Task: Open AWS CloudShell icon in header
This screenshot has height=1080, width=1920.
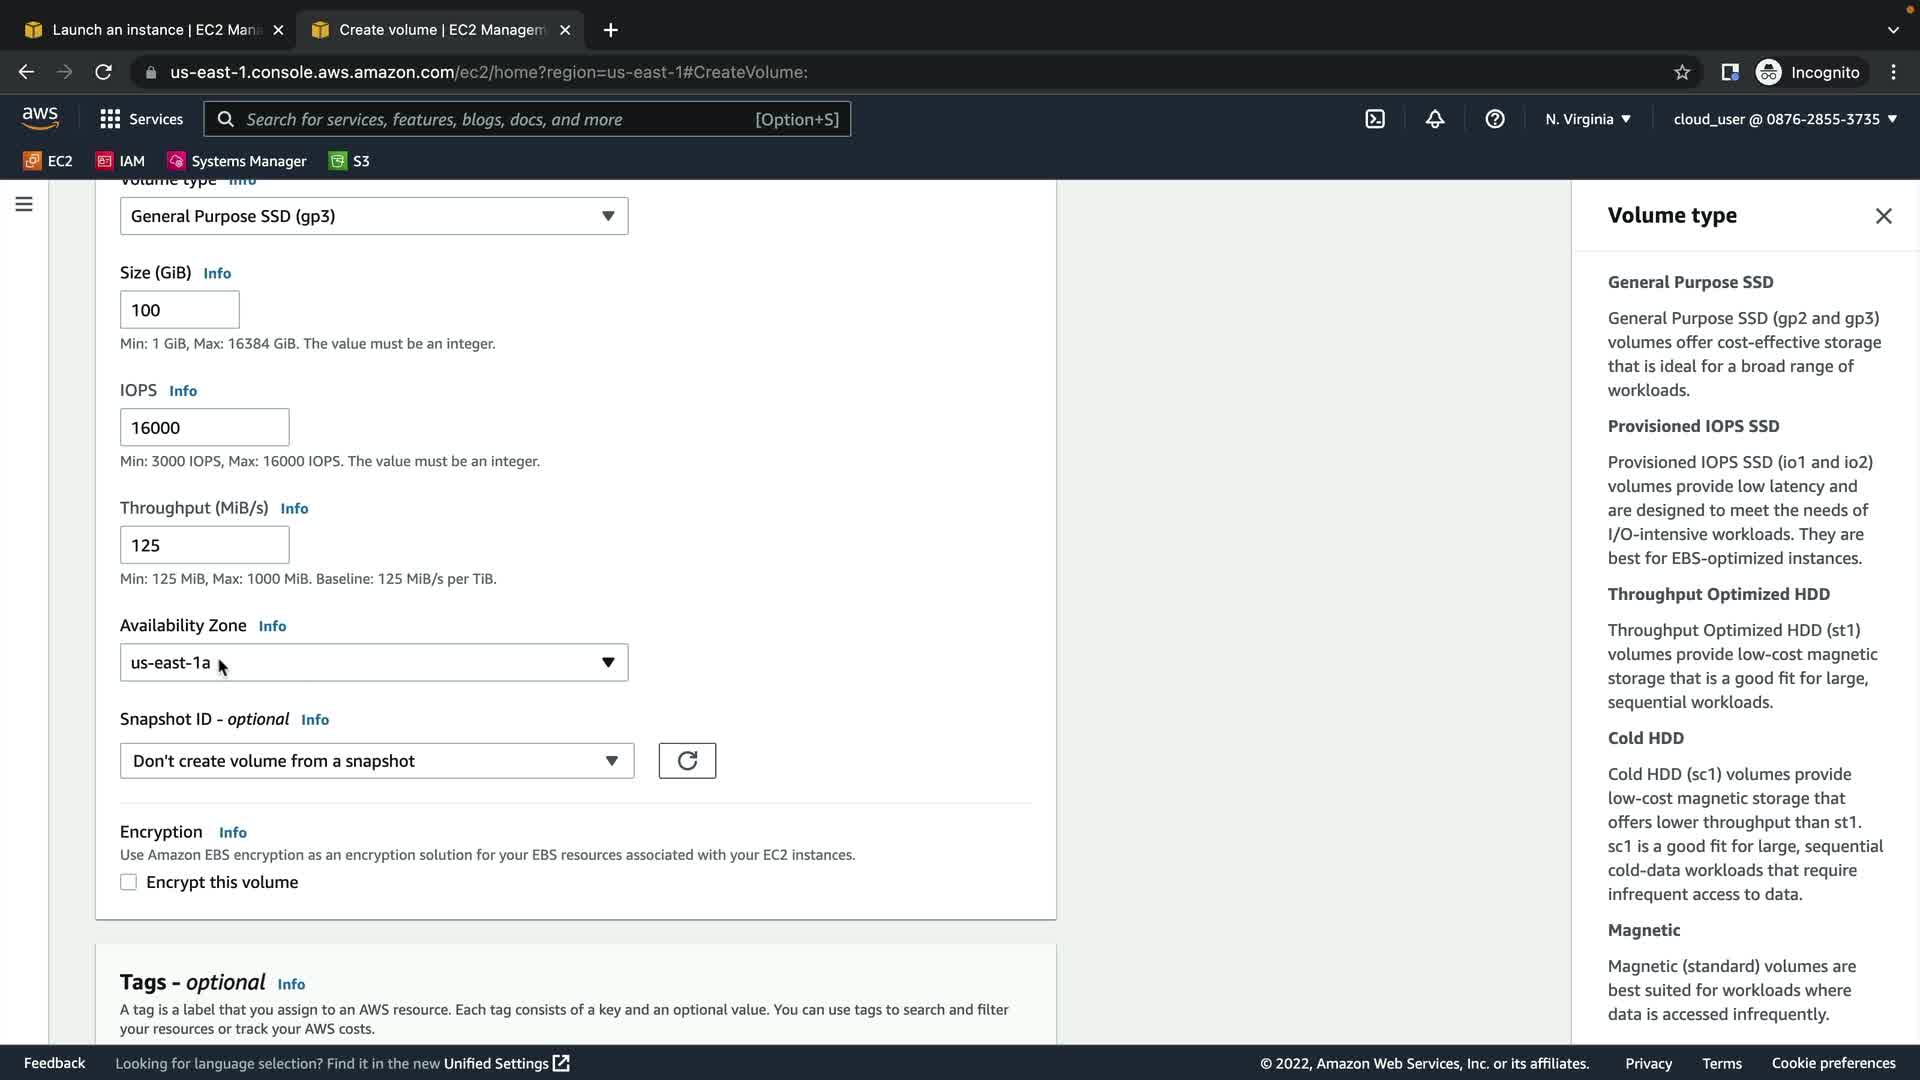Action: (1375, 119)
